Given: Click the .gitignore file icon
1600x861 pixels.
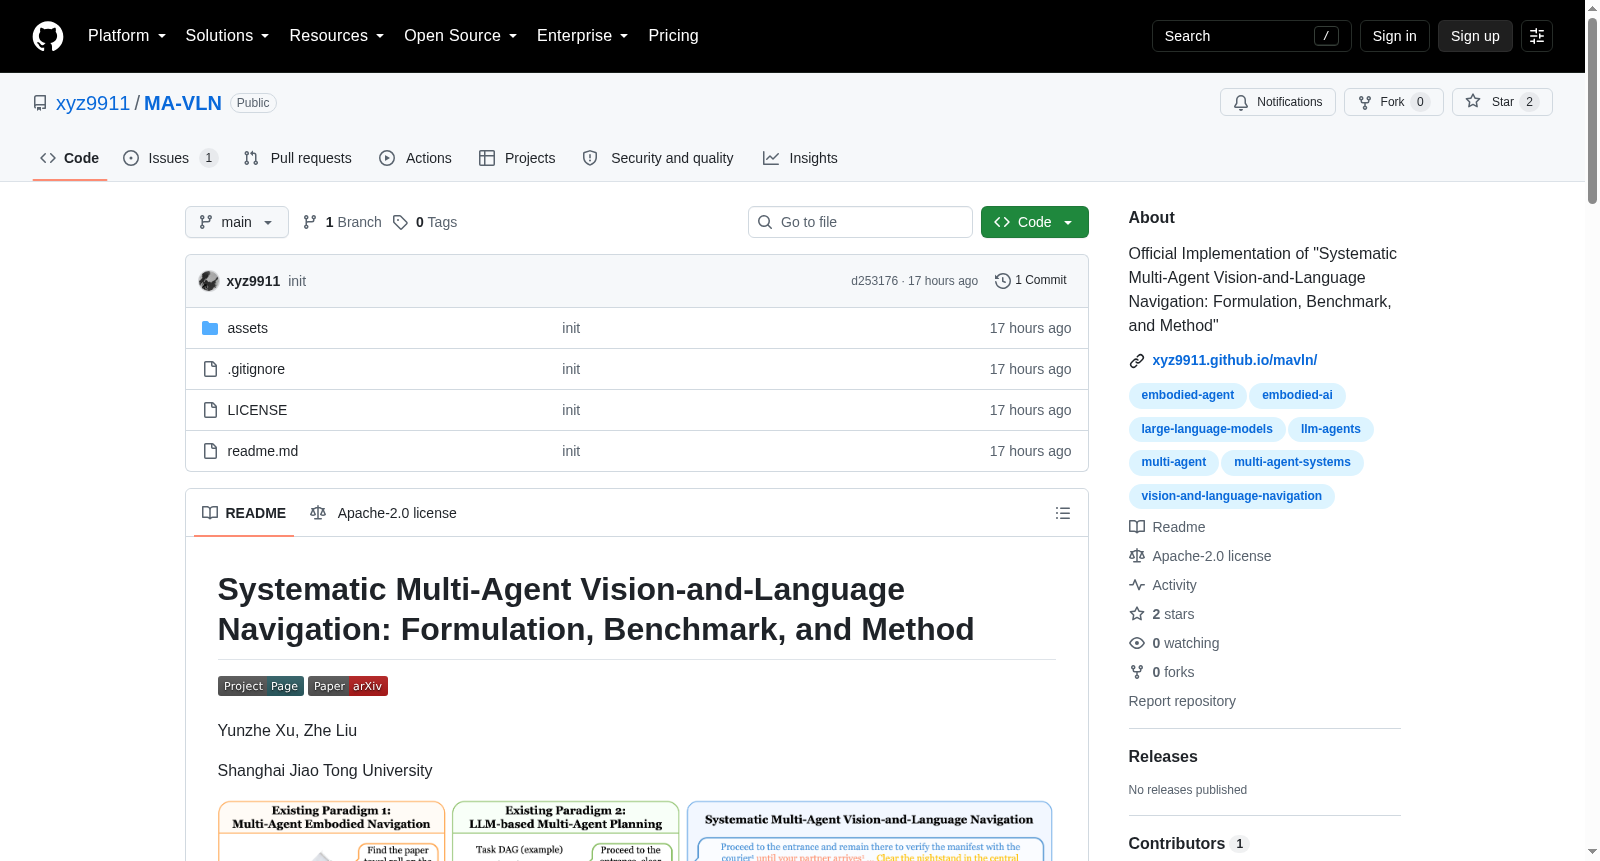Looking at the screenshot, I should point(210,369).
